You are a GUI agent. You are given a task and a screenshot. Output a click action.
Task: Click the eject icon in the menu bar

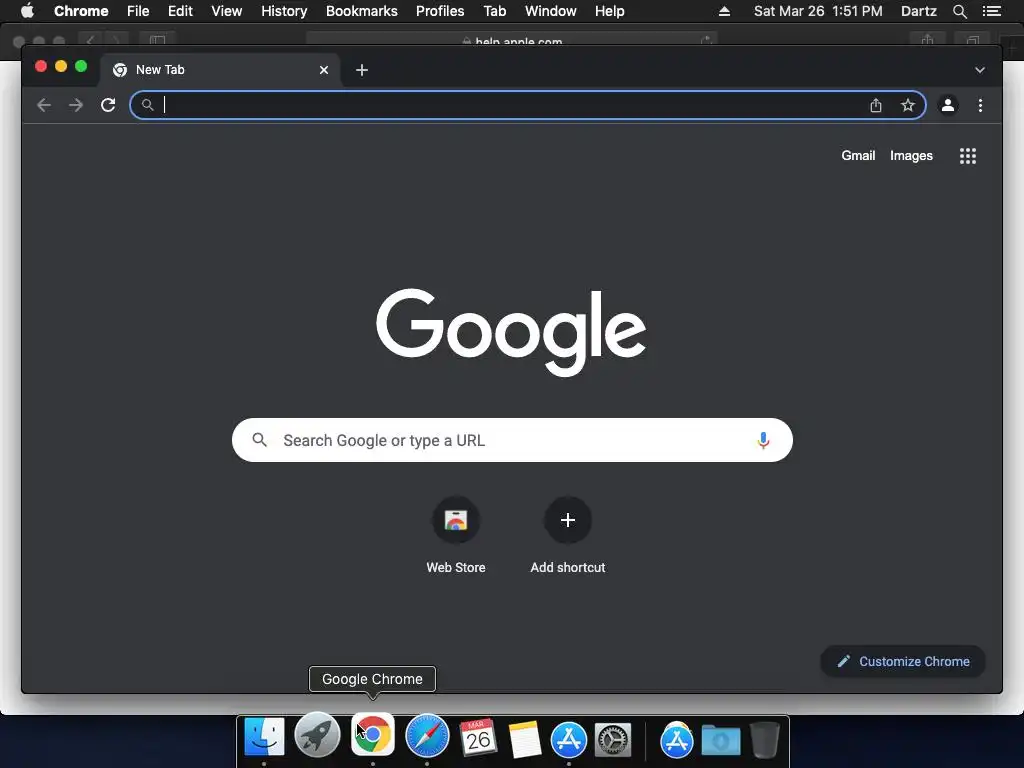[724, 11]
